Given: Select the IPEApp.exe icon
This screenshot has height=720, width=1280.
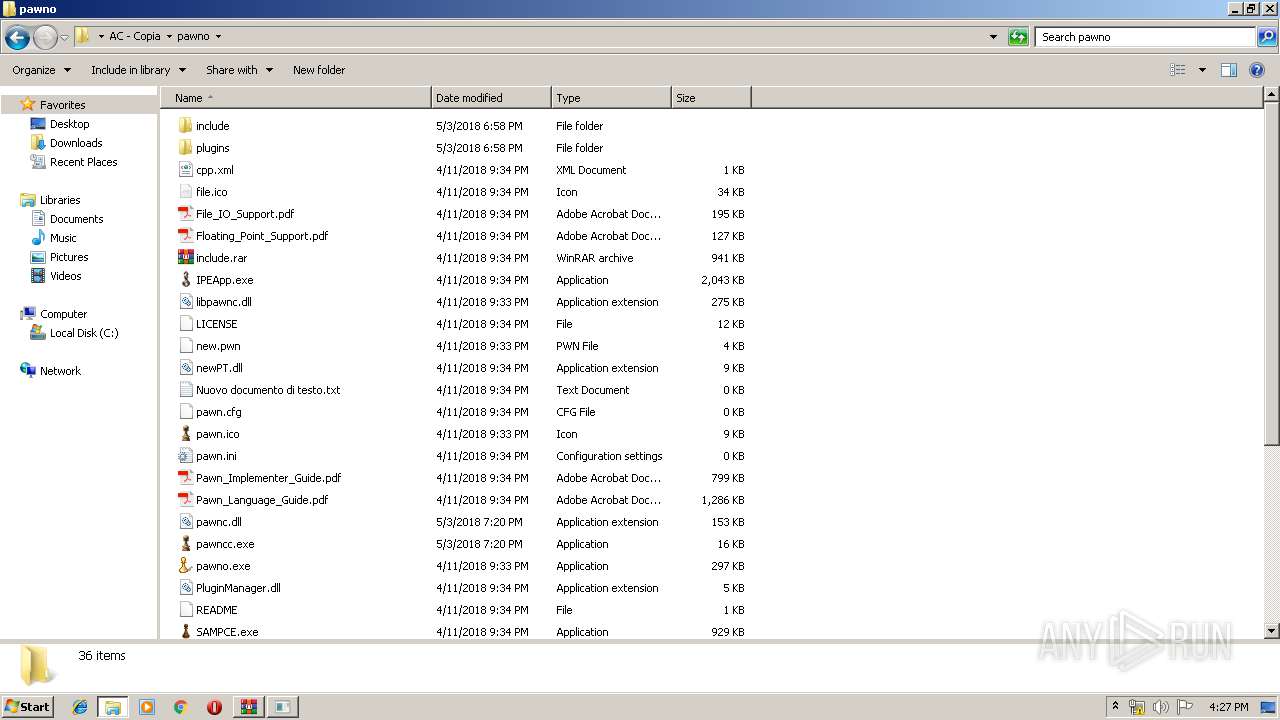Looking at the screenshot, I should point(185,280).
